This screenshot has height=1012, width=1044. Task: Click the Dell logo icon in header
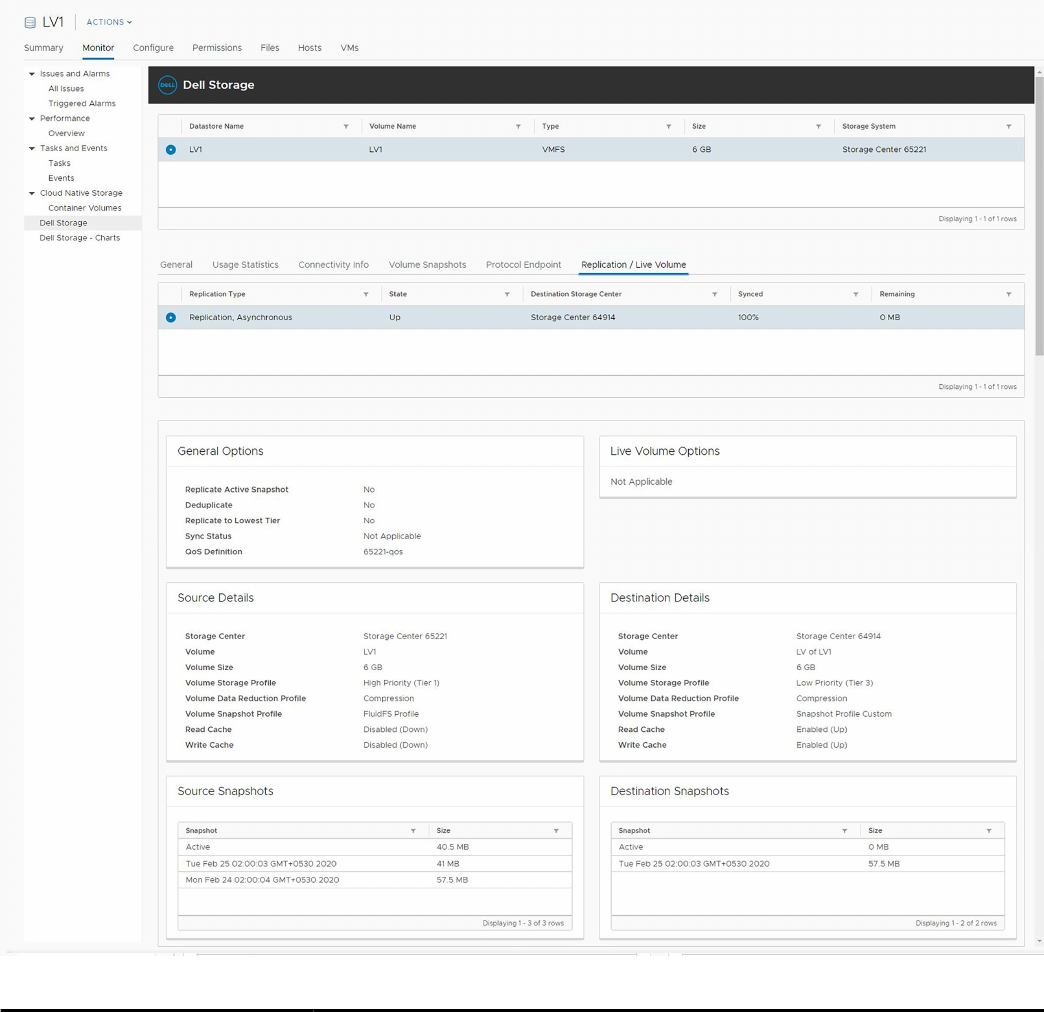(168, 85)
